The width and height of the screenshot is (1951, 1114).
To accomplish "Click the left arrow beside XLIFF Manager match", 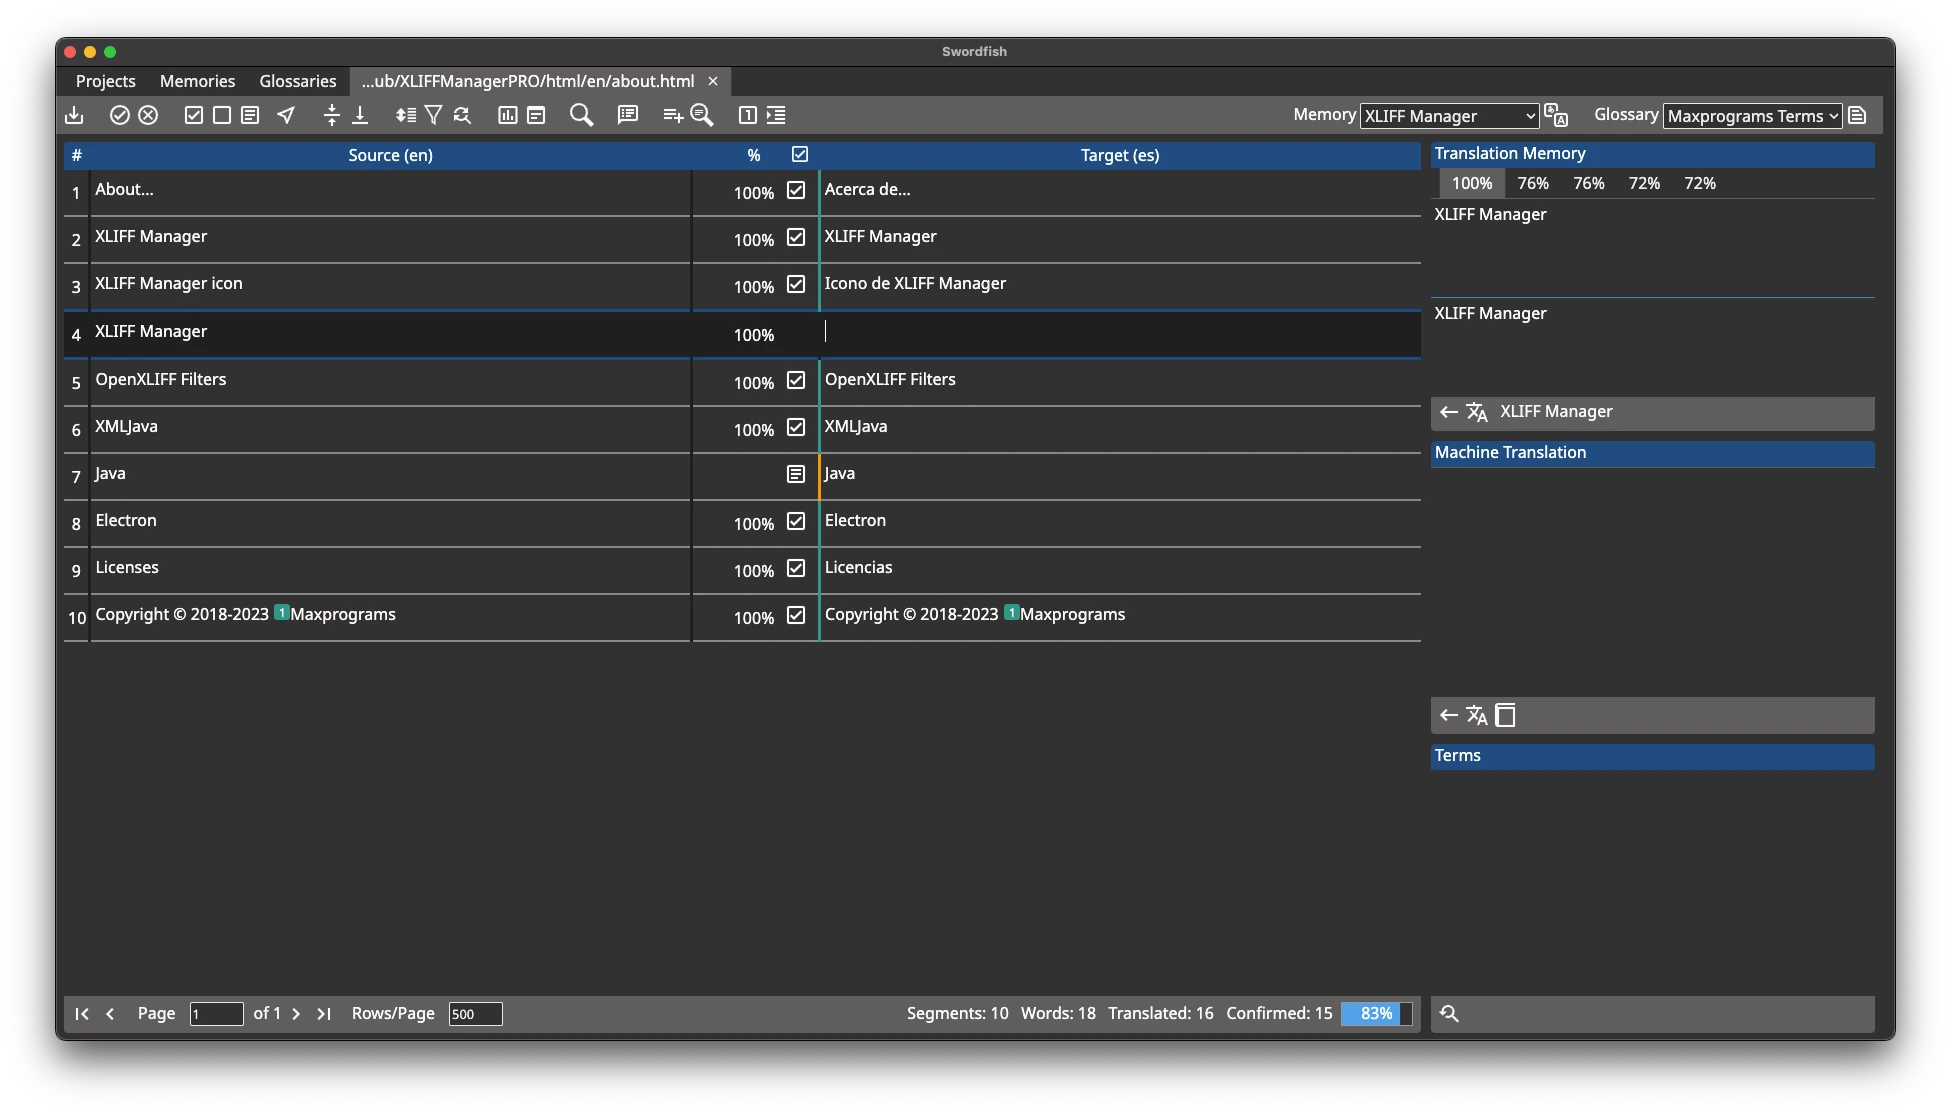I will point(1448,412).
